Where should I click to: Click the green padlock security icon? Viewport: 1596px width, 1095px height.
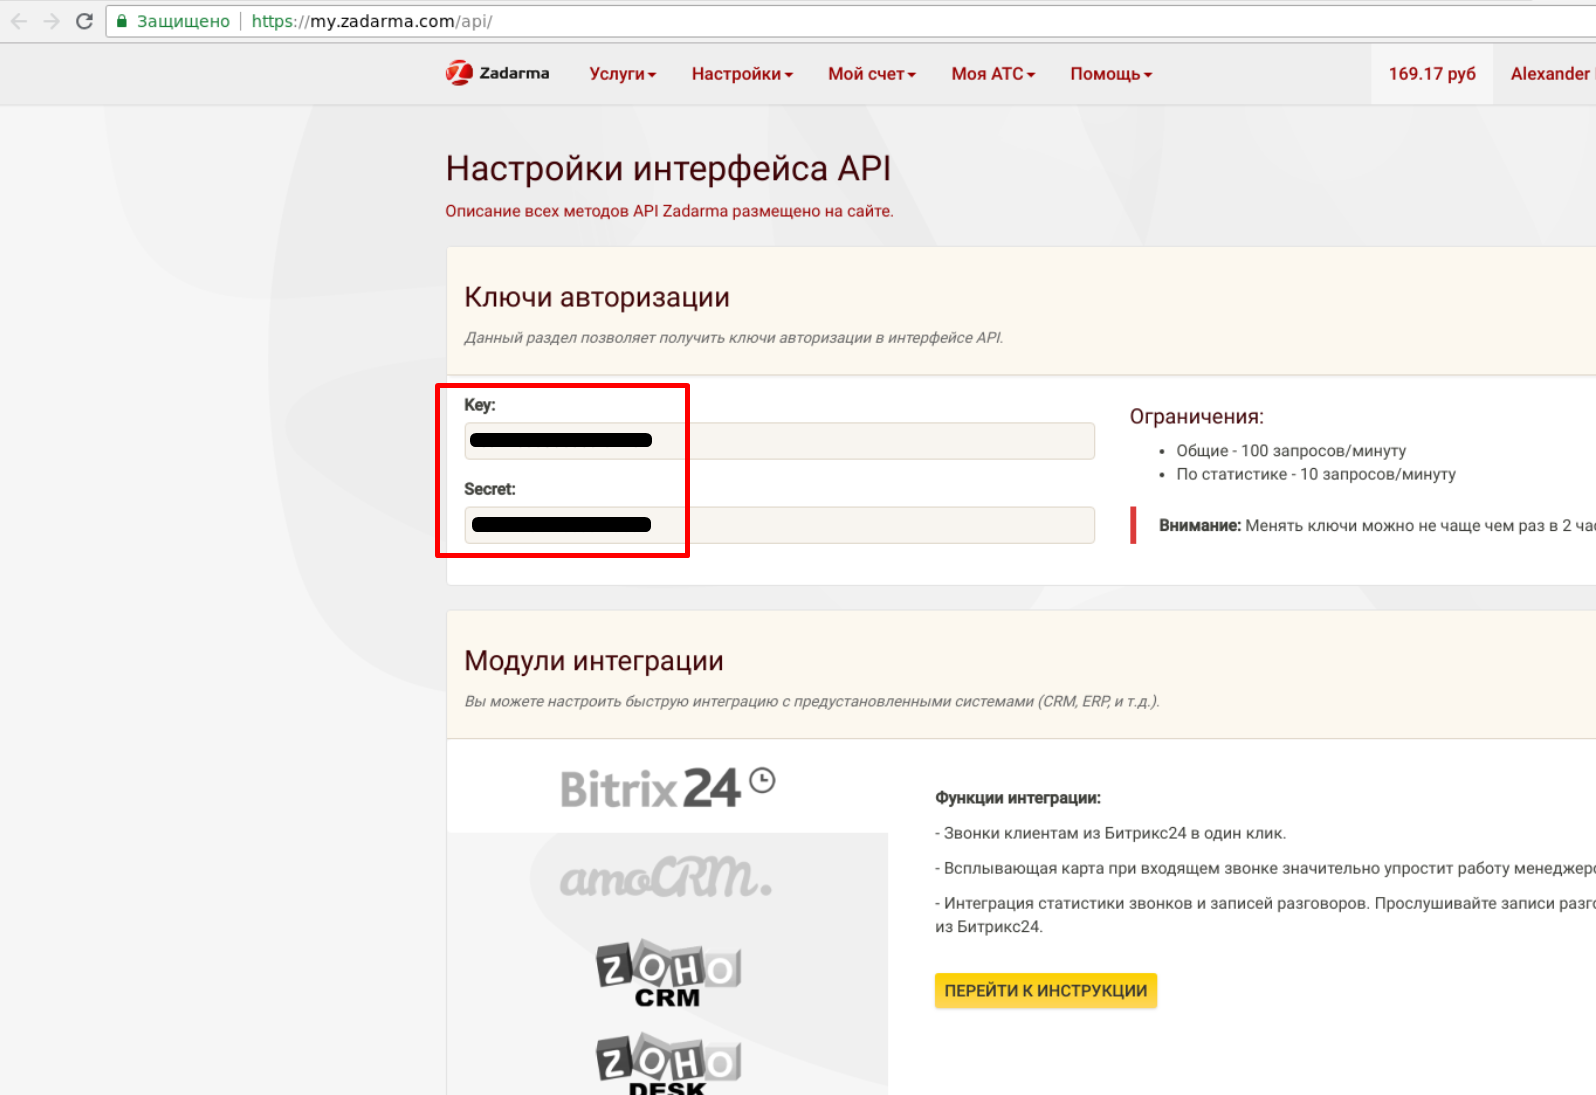point(122,21)
